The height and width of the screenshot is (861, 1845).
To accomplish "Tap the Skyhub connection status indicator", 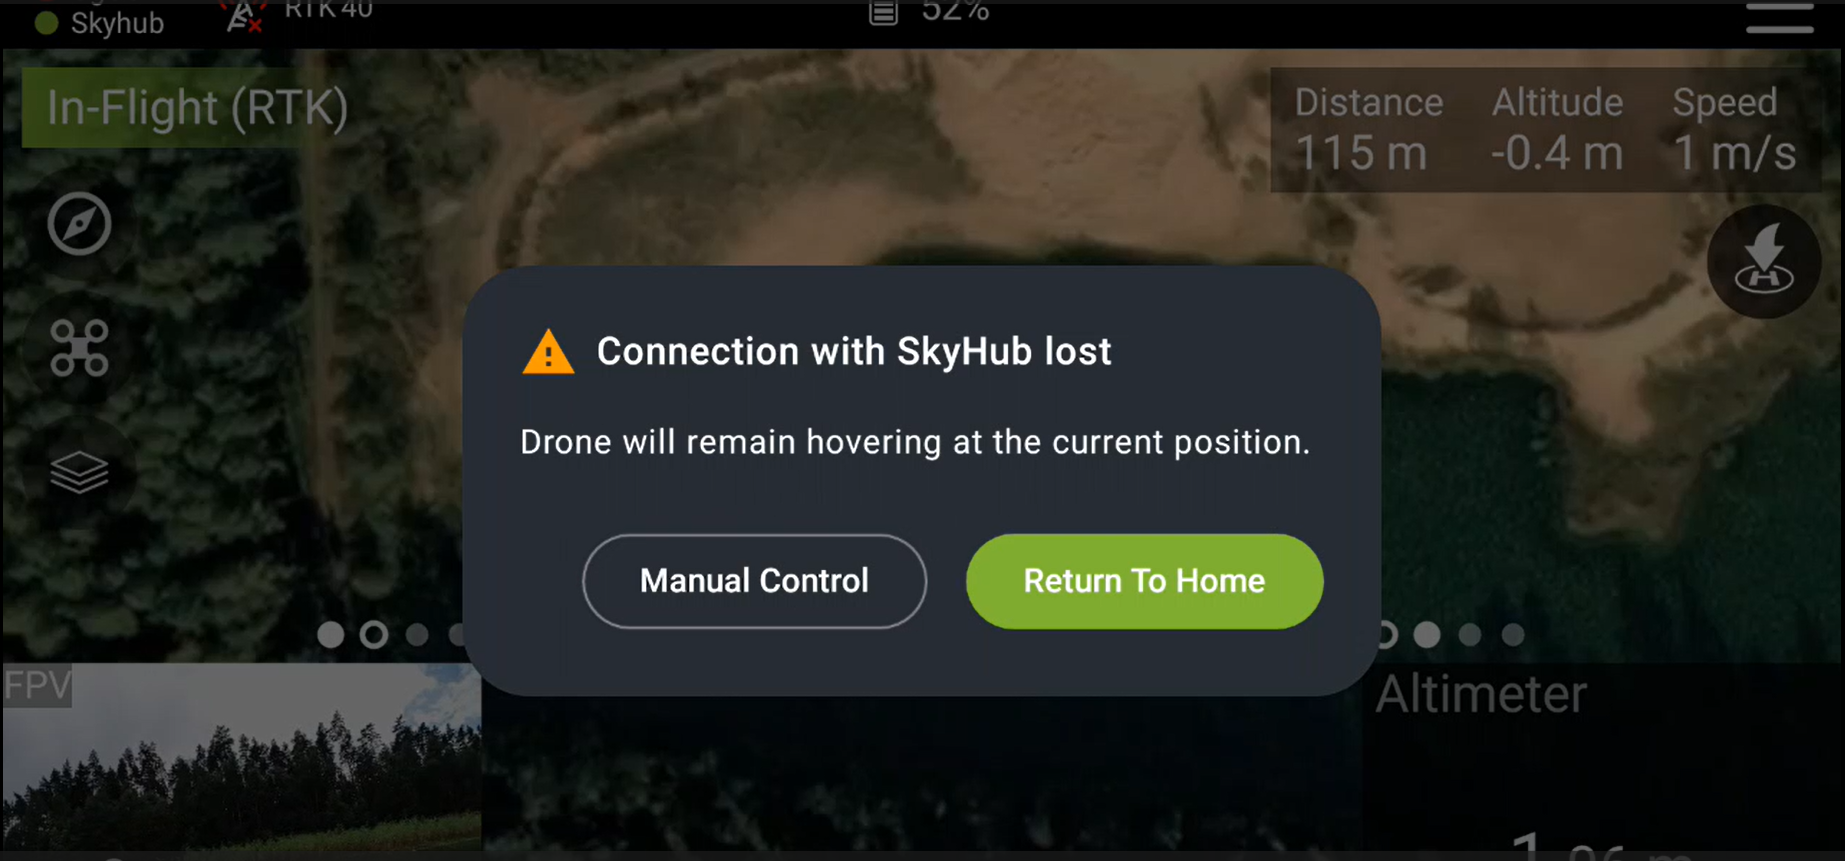I will (x=99, y=22).
